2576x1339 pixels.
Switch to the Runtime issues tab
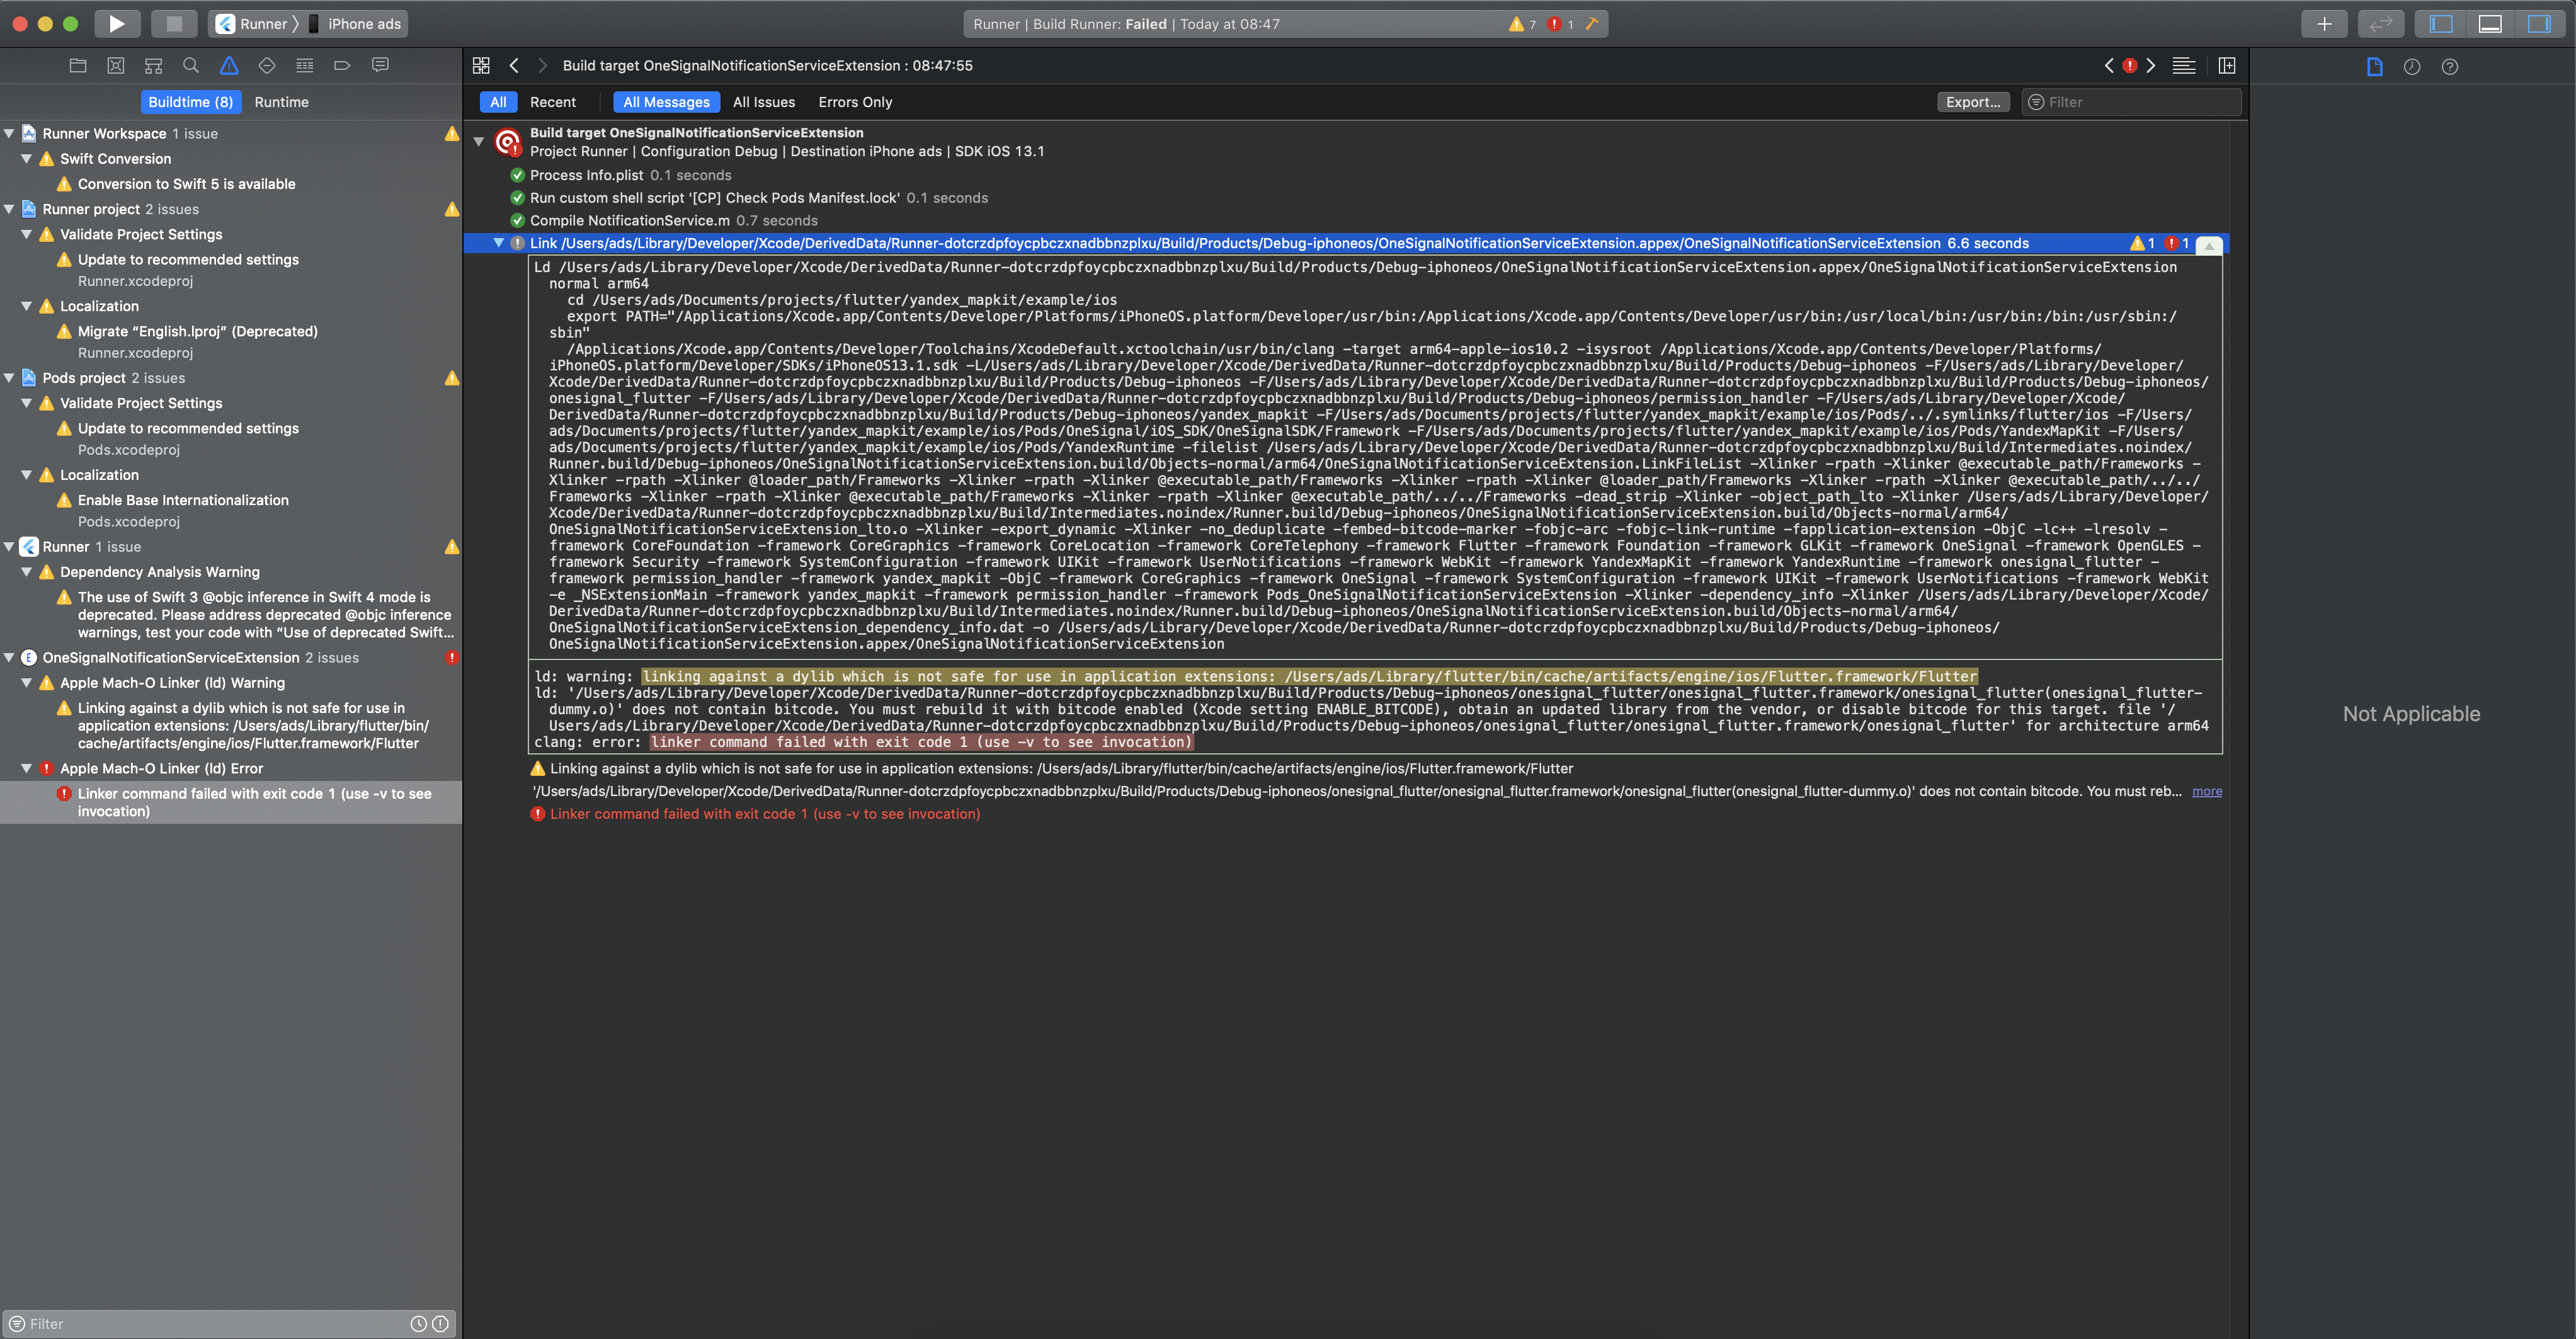(281, 102)
